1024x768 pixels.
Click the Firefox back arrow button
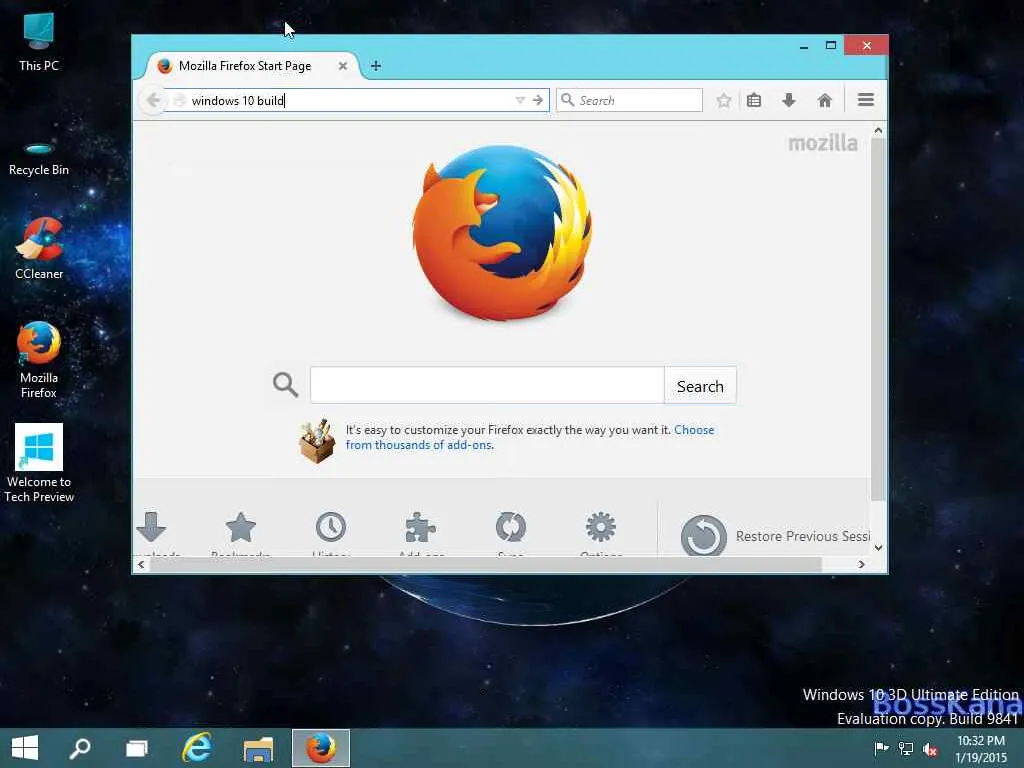153,101
